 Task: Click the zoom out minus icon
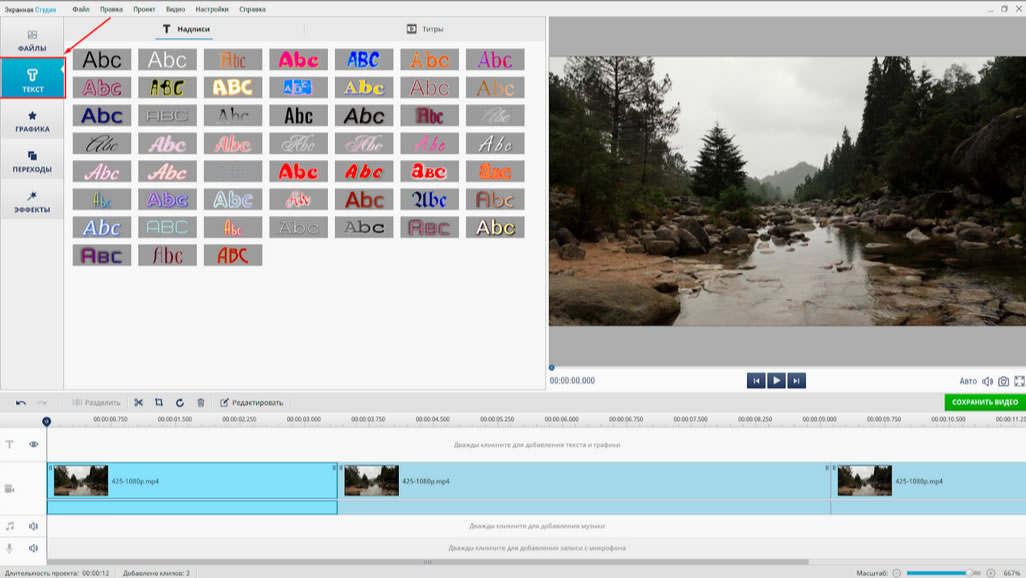click(x=897, y=573)
